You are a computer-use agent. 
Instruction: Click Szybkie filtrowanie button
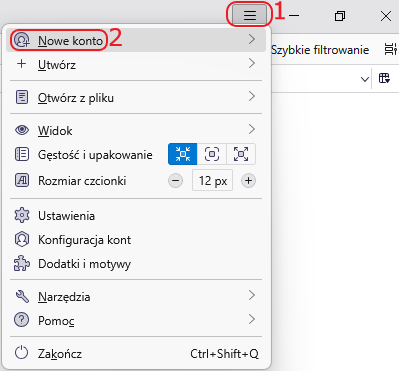[x=320, y=50]
